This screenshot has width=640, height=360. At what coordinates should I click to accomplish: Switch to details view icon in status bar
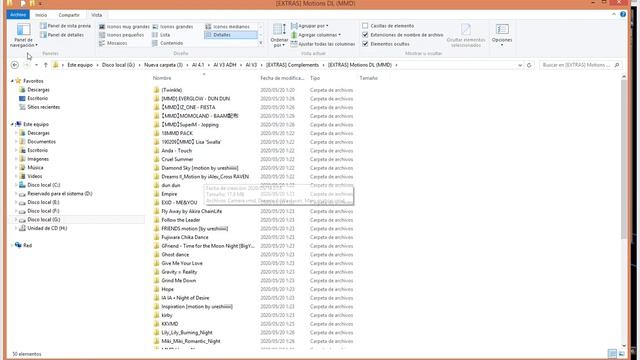(x=612, y=354)
